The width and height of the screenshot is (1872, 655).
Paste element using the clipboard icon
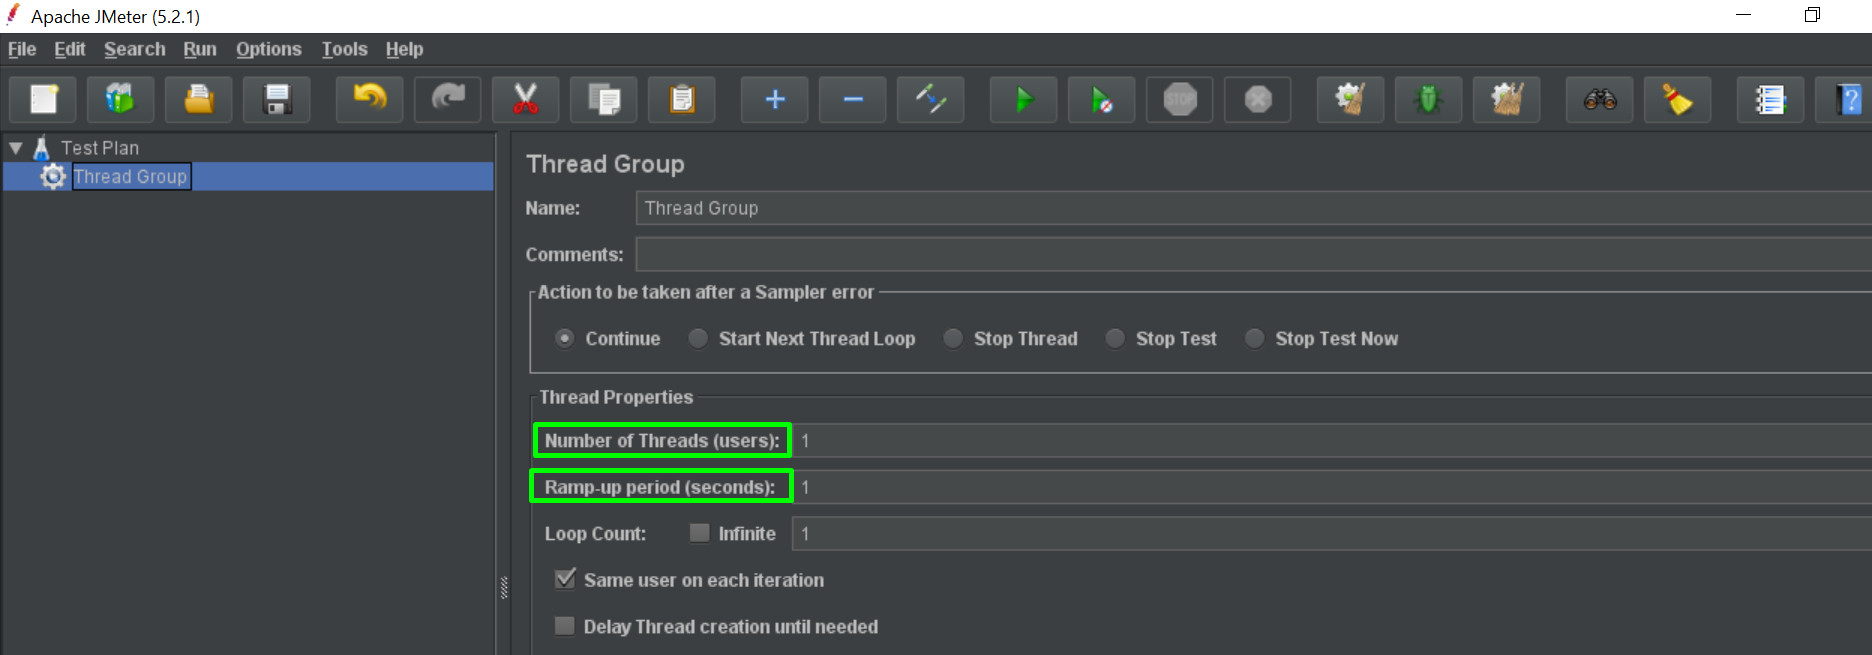click(x=682, y=99)
